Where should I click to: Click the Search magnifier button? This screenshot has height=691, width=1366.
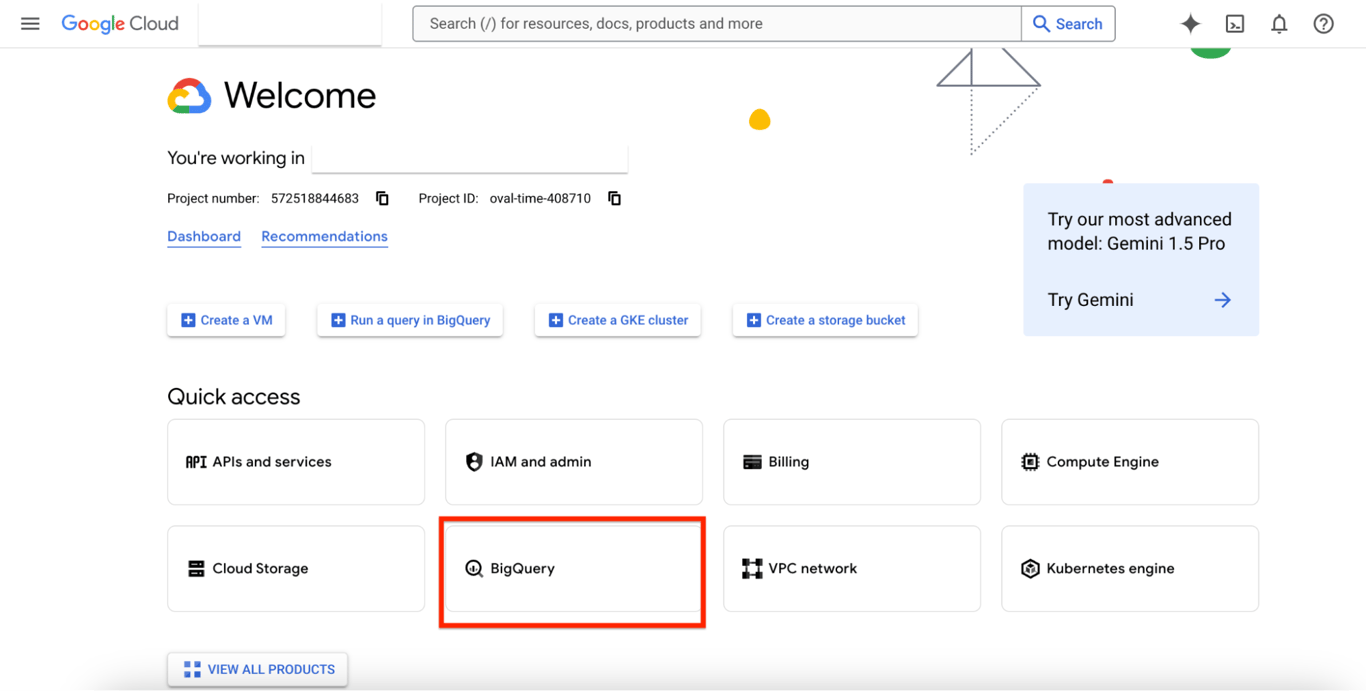tap(1067, 24)
